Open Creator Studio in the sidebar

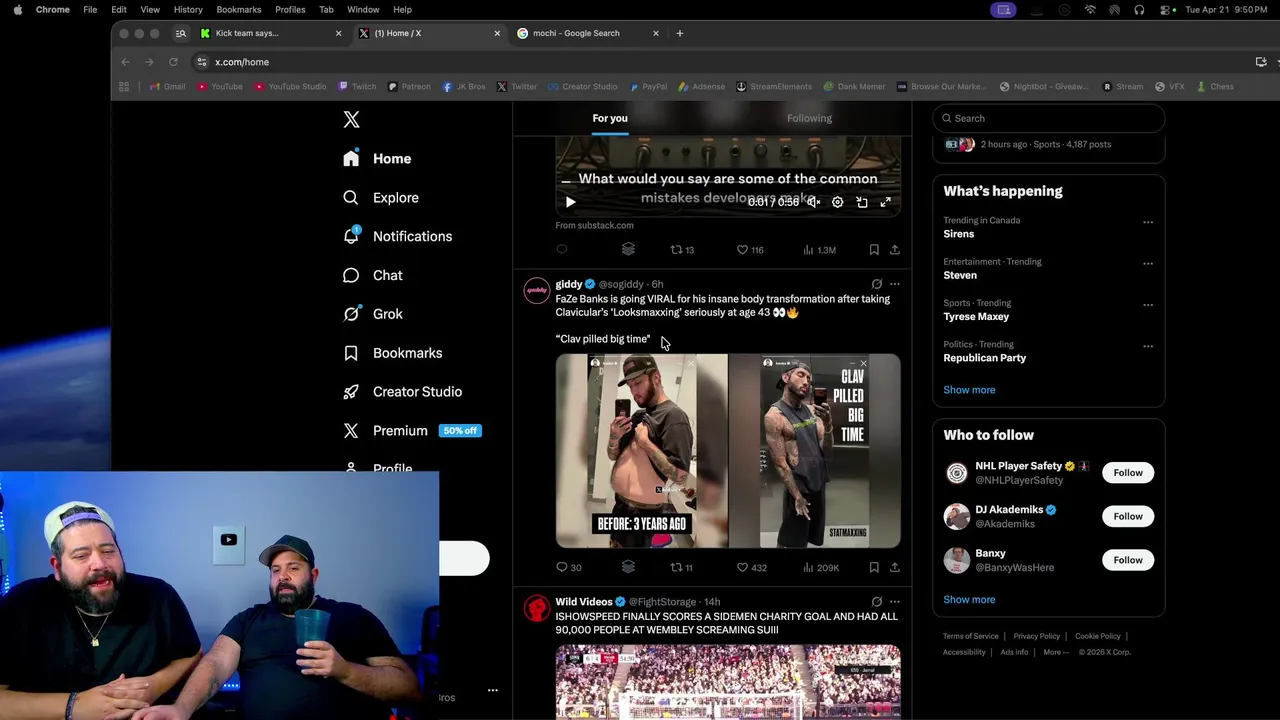click(x=402, y=392)
